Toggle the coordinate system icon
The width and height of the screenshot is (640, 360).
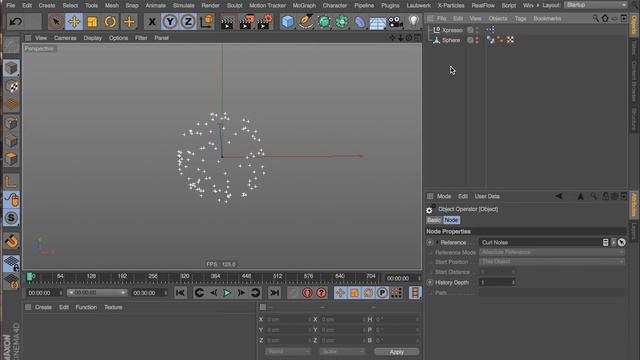point(207,21)
